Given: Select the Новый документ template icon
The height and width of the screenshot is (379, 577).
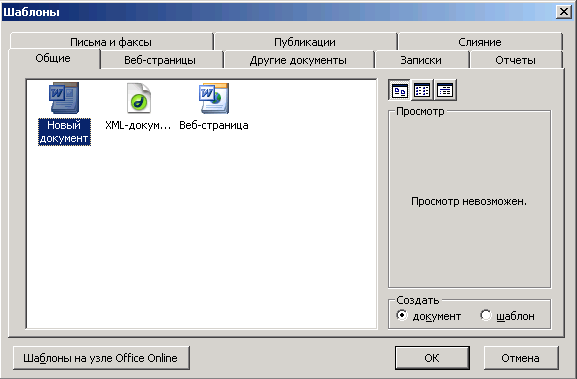Looking at the screenshot, I should [x=64, y=98].
